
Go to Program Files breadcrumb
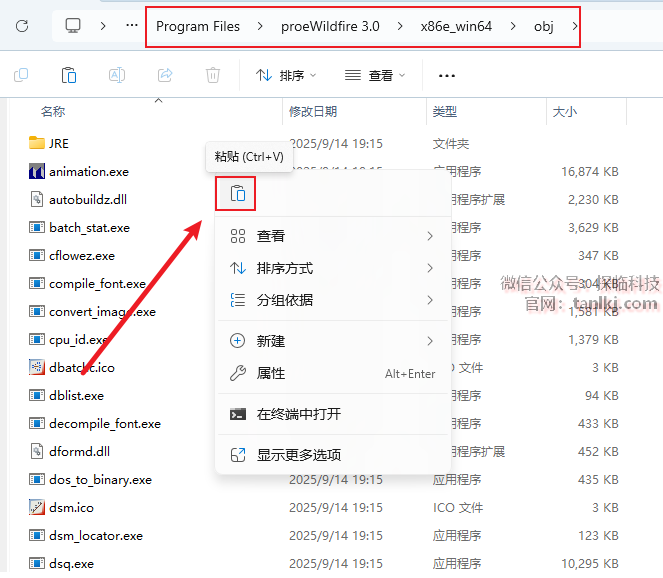point(198,26)
